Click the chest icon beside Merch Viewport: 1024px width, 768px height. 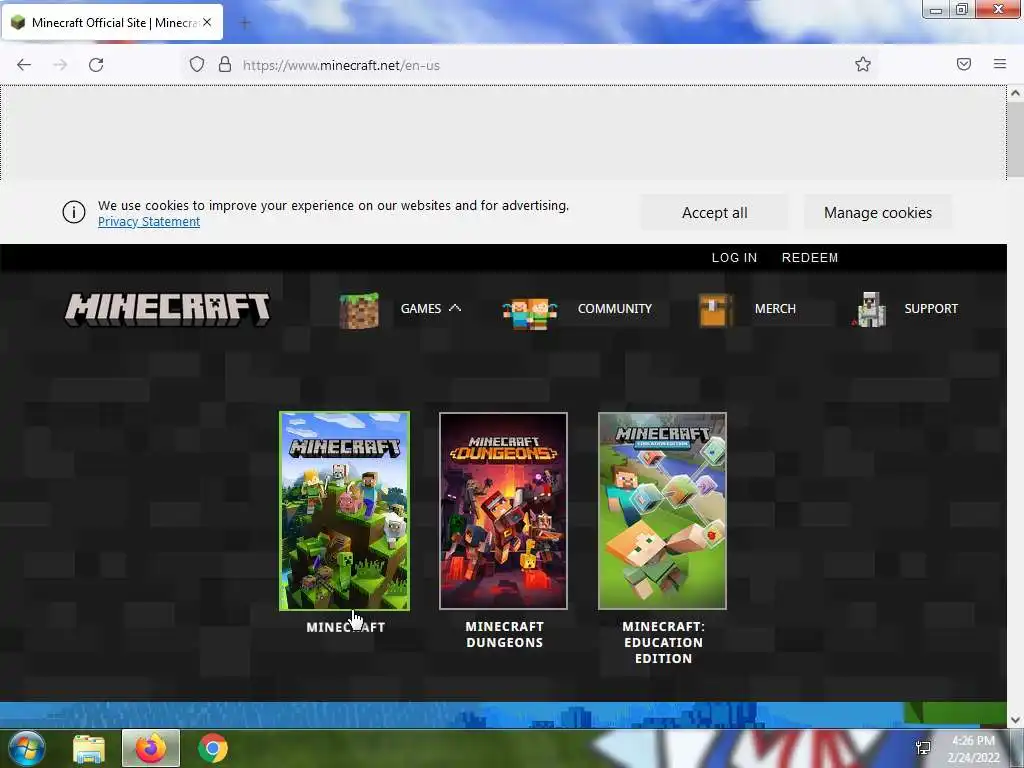[715, 310]
